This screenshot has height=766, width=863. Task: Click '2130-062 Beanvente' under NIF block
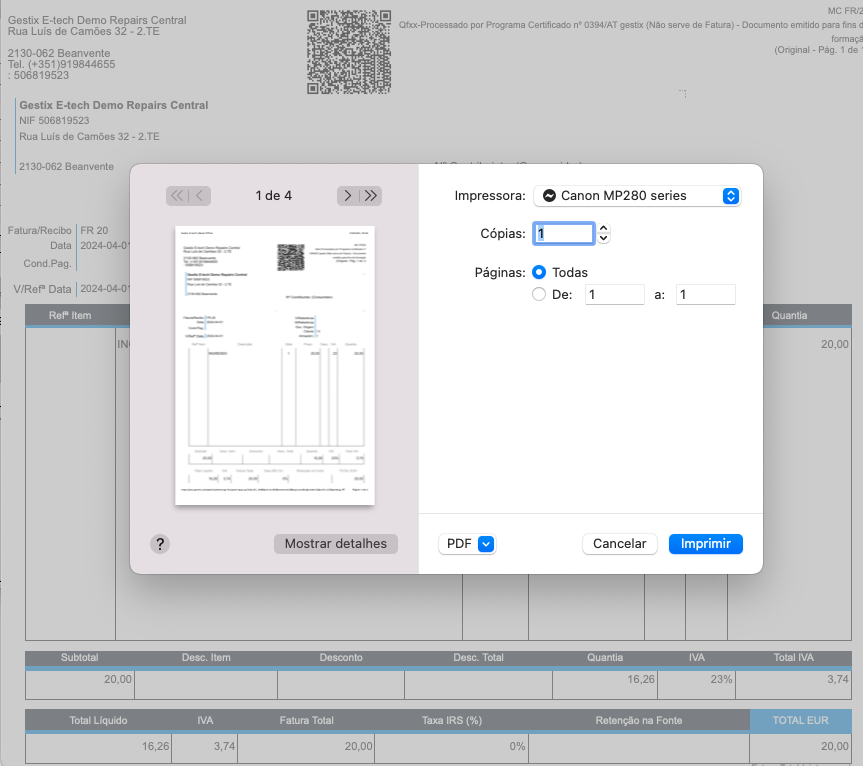click(x=66, y=167)
